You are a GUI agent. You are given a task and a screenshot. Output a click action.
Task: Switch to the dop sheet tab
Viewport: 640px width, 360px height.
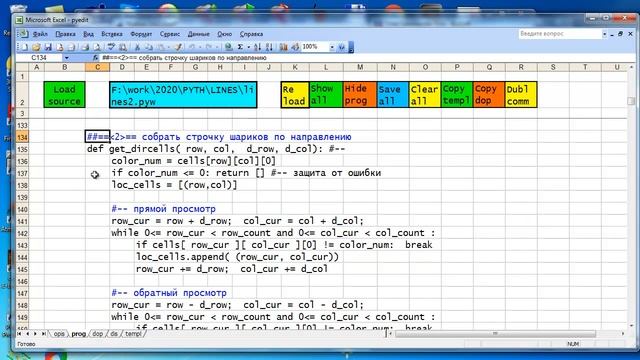tap(97, 334)
